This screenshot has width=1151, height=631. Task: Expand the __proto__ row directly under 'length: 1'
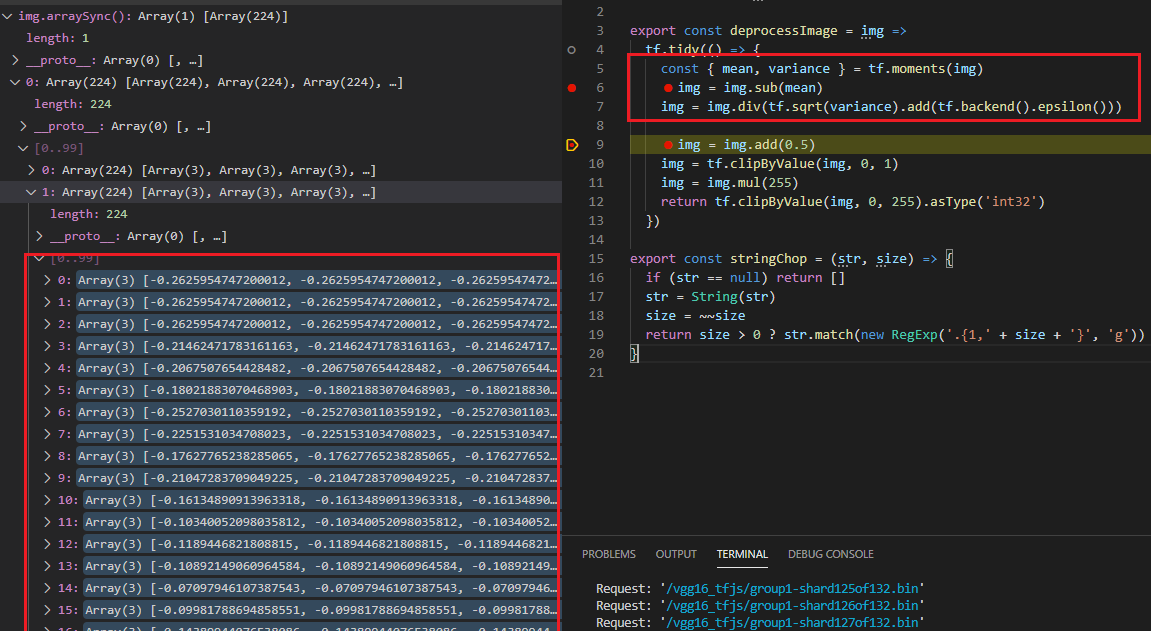(15, 60)
